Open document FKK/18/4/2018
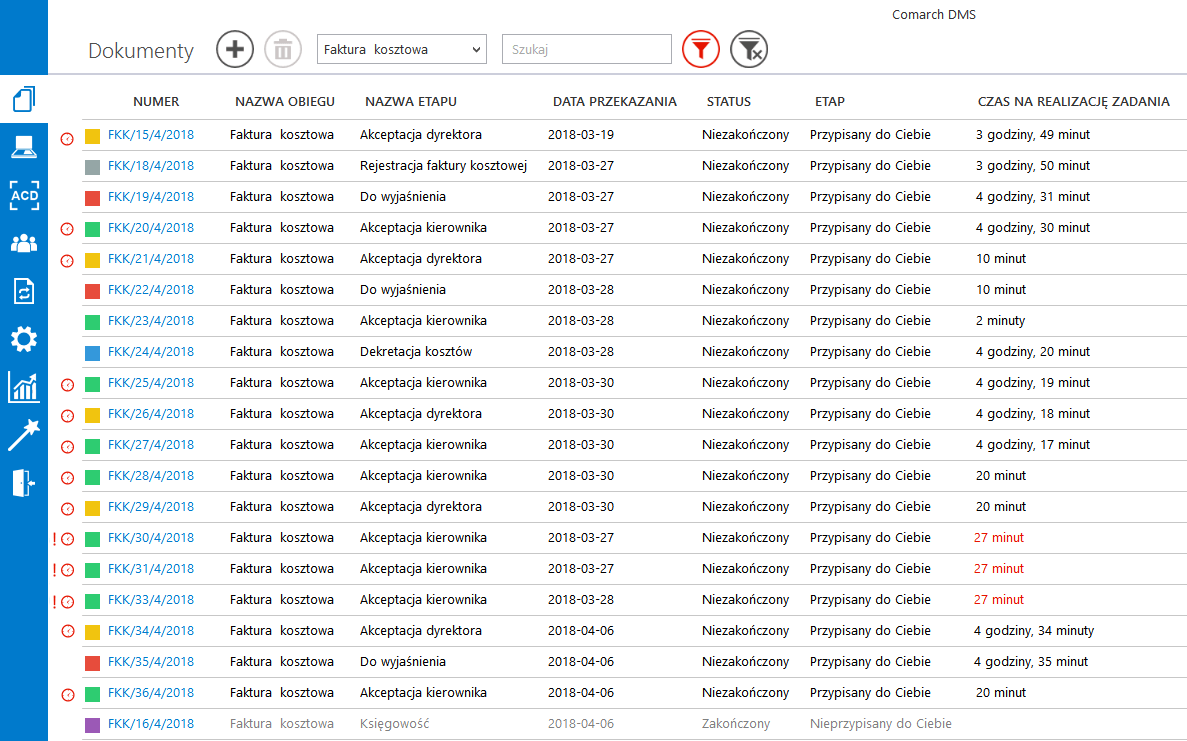The height and width of the screenshot is (741, 1187). click(x=151, y=166)
